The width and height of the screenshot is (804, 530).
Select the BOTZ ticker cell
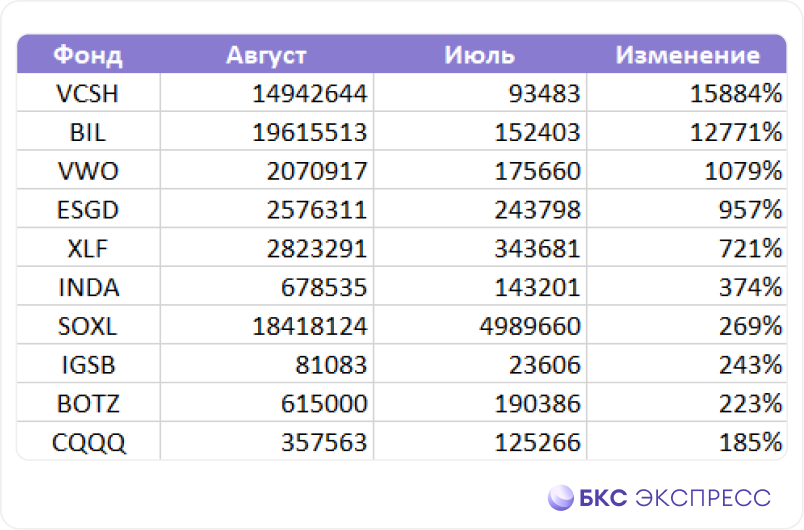(88, 403)
